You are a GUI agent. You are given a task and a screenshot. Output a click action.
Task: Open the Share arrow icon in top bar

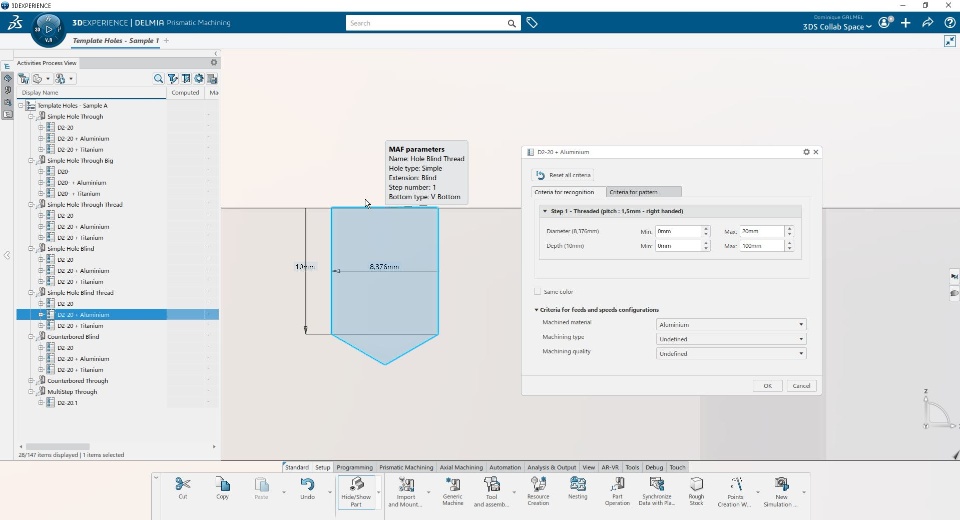(928, 23)
